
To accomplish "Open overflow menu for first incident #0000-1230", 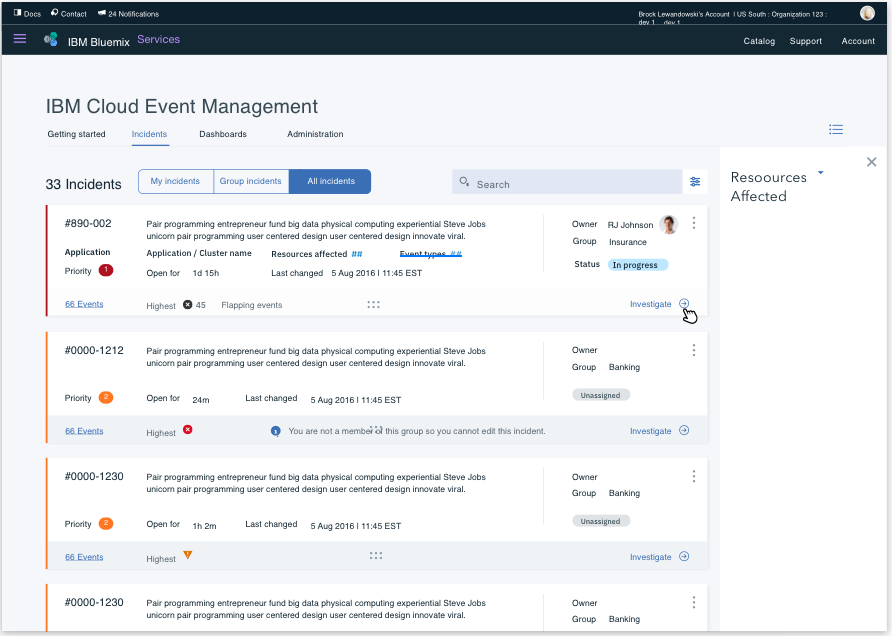I will [x=693, y=476].
